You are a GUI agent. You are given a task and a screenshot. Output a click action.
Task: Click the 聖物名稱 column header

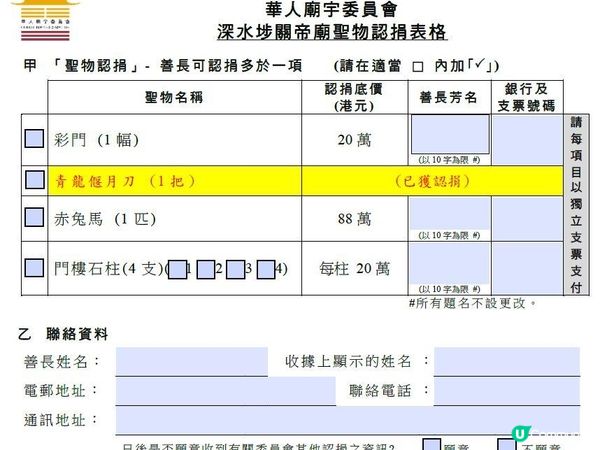[174, 97]
